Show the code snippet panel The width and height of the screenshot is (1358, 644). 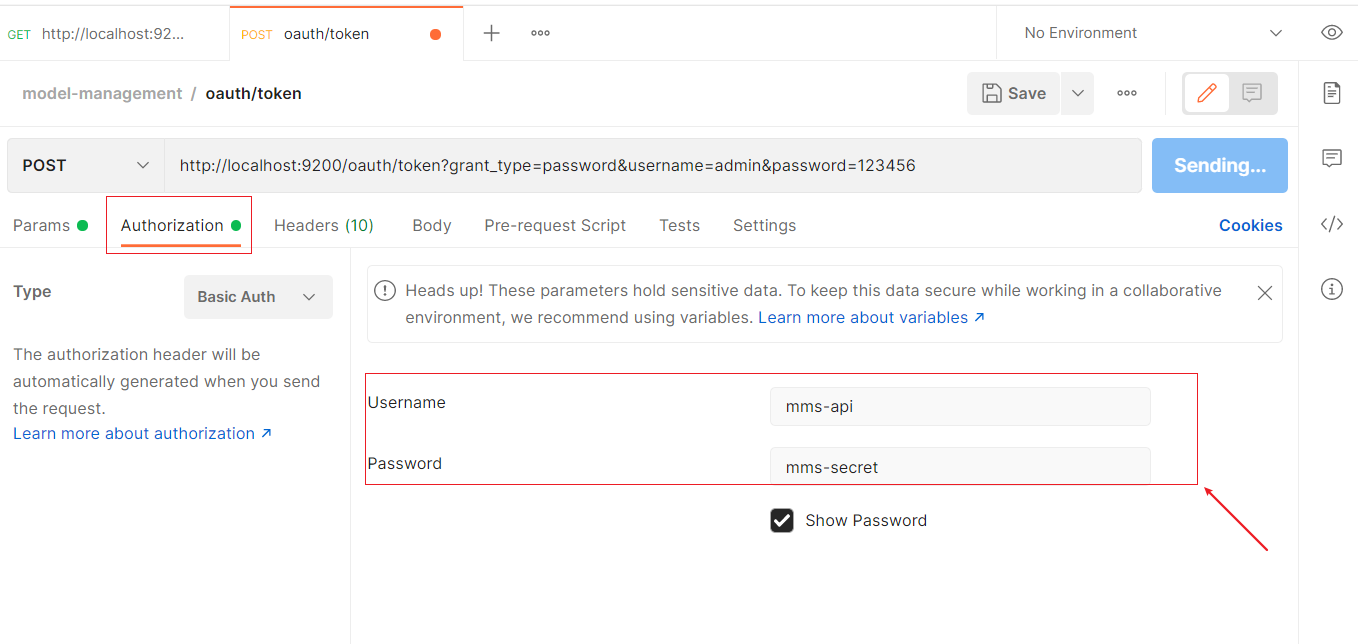tap(1331, 224)
